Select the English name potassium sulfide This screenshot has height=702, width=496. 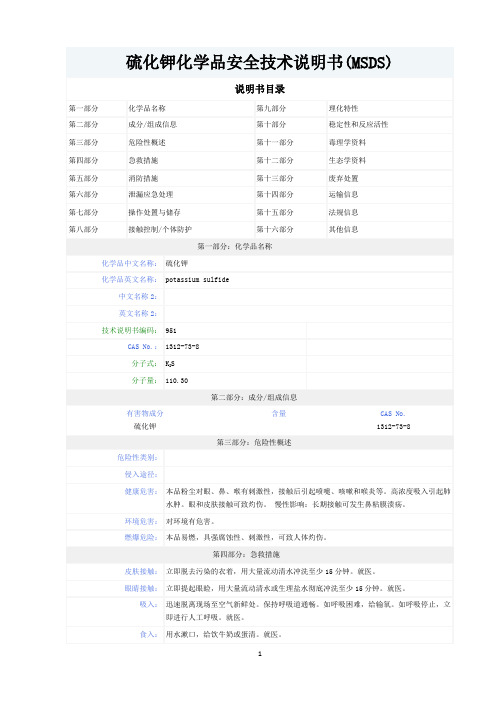197,280
